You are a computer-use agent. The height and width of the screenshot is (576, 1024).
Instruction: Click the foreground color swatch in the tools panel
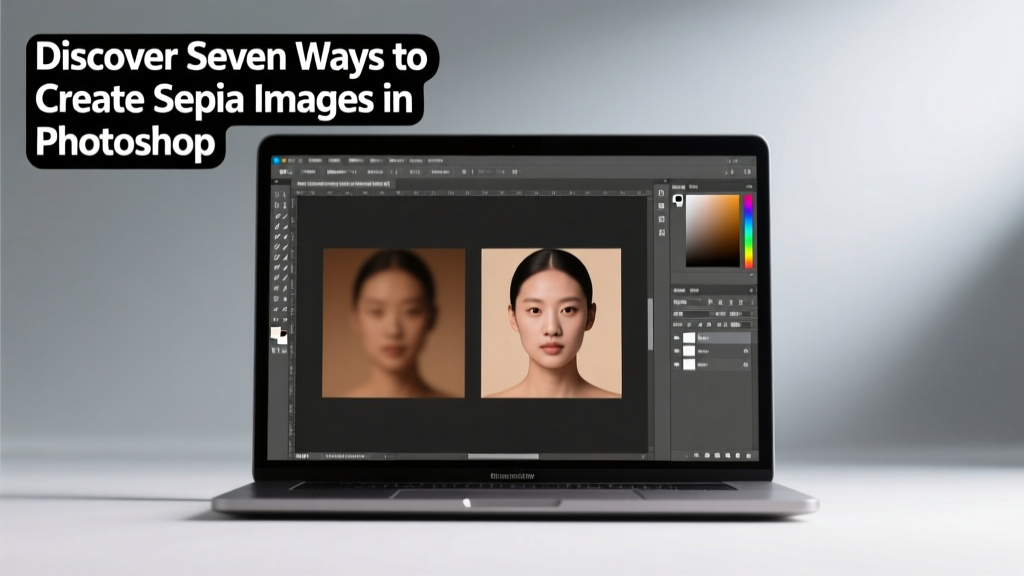click(x=275, y=332)
